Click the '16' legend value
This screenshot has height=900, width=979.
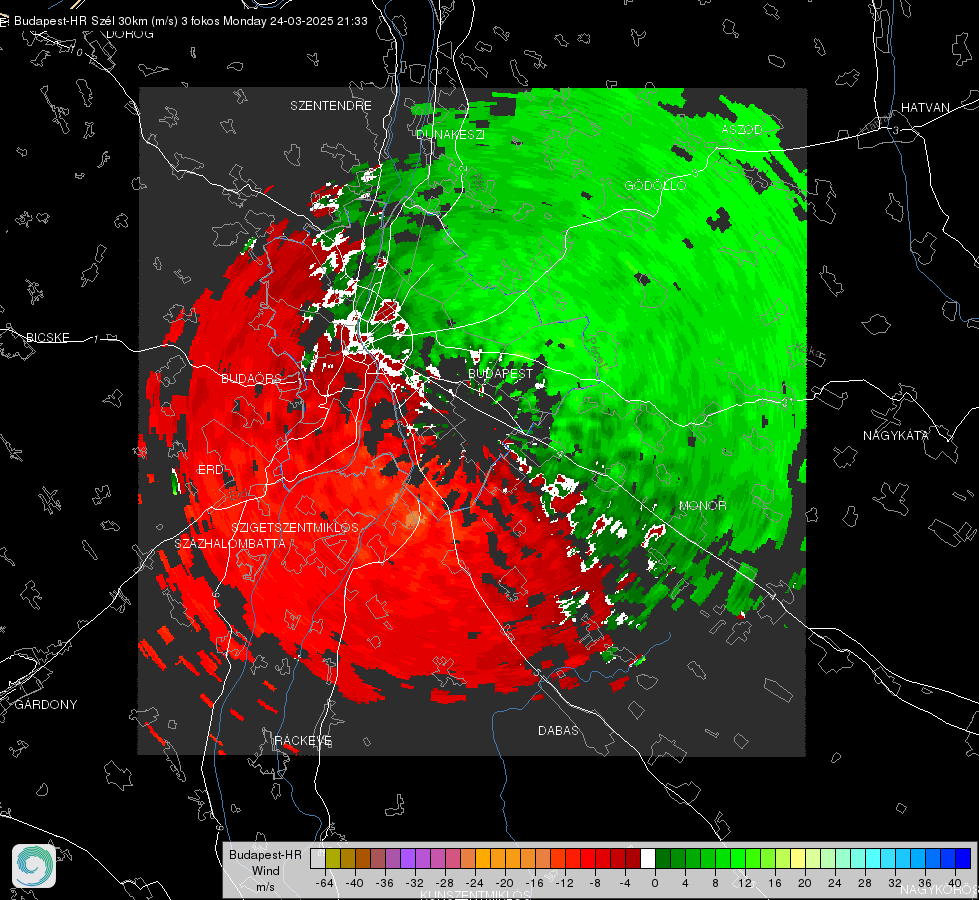coord(775,883)
